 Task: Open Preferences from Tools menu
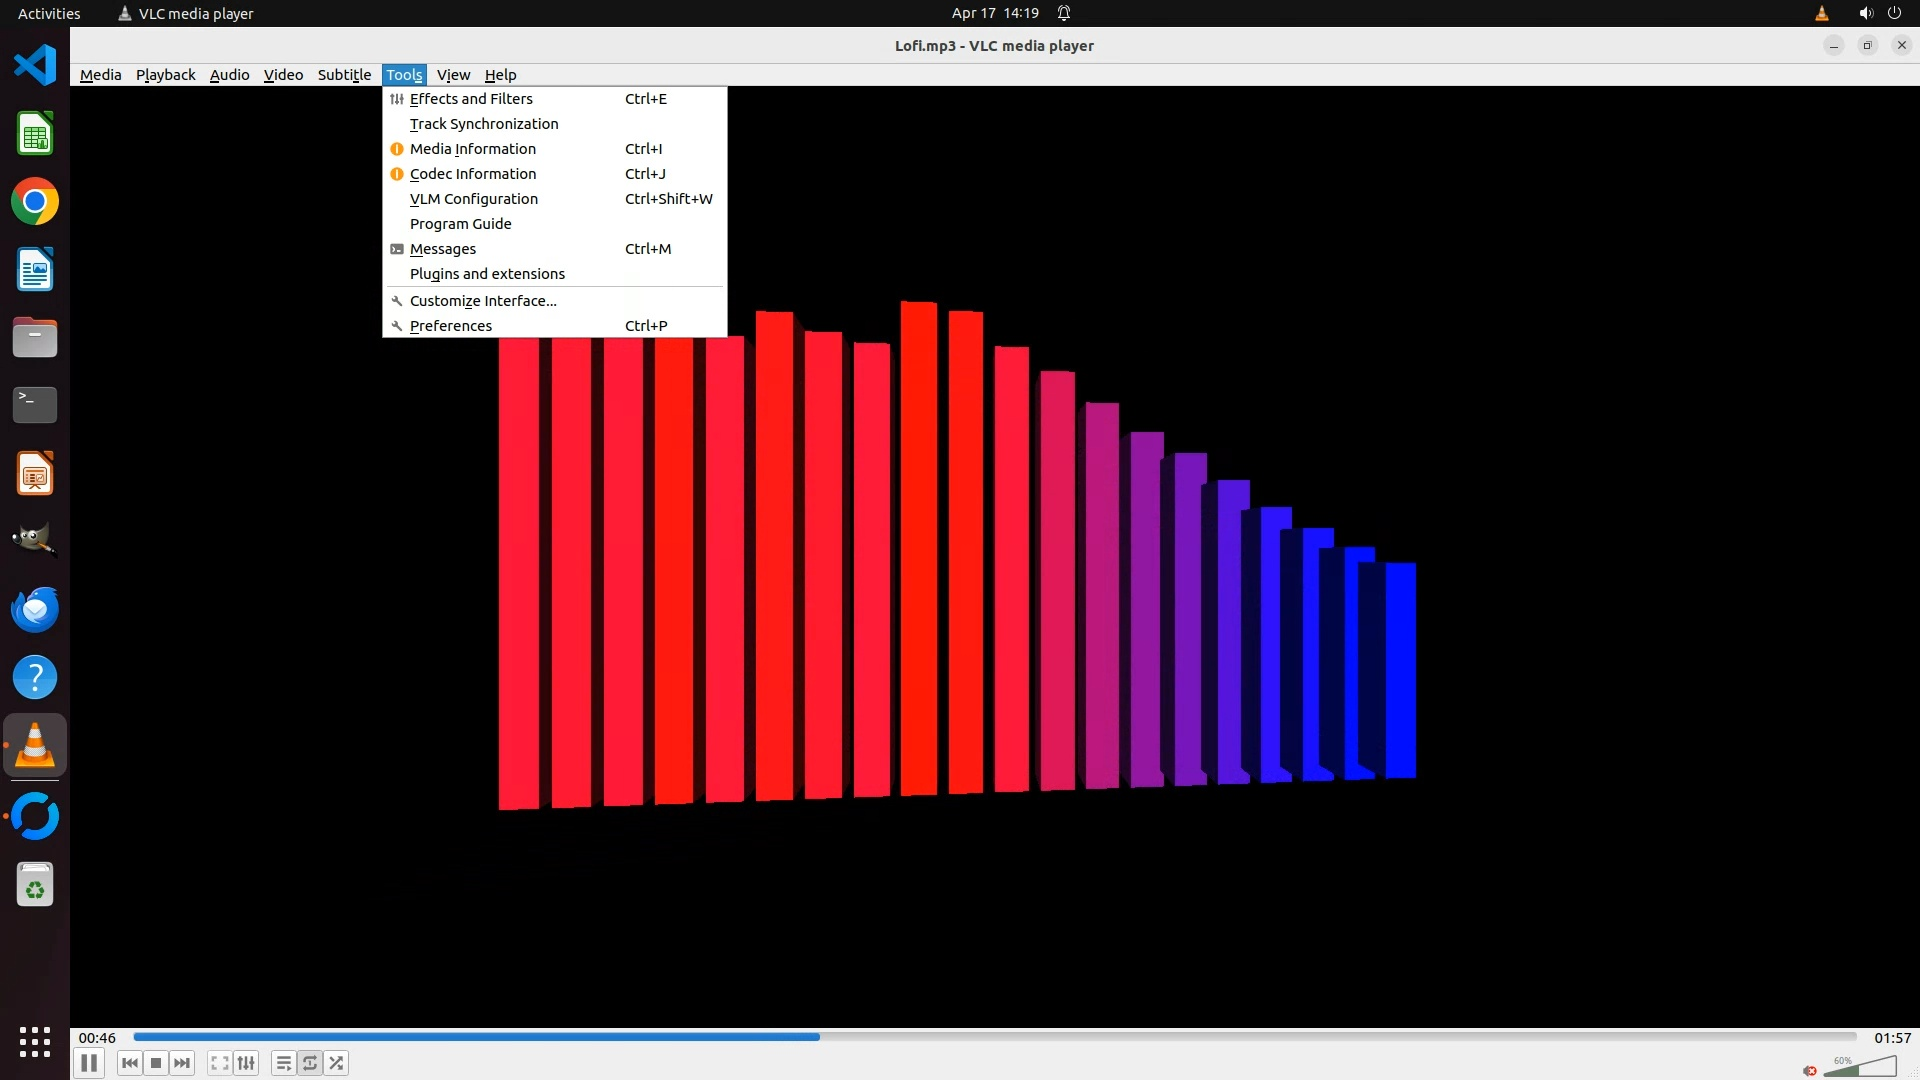pos(451,326)
